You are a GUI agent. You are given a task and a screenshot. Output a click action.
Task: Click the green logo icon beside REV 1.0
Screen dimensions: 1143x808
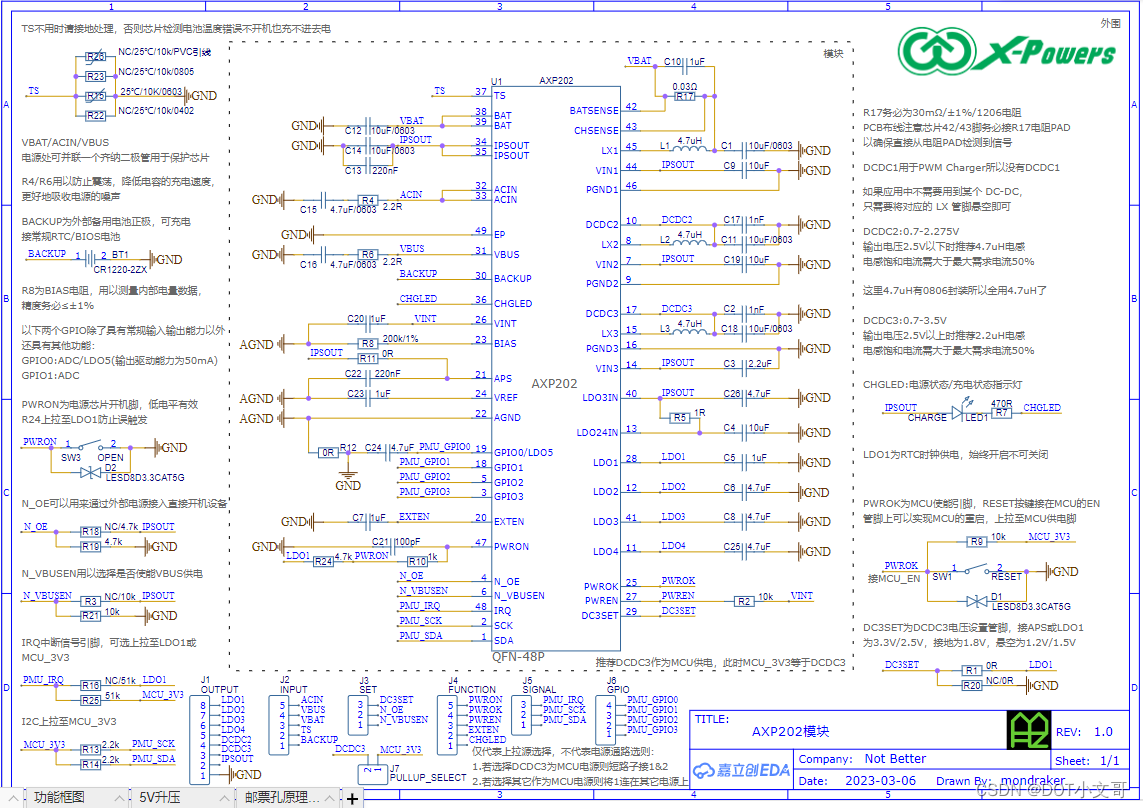pyautogui.click(x=1031, y=731)
